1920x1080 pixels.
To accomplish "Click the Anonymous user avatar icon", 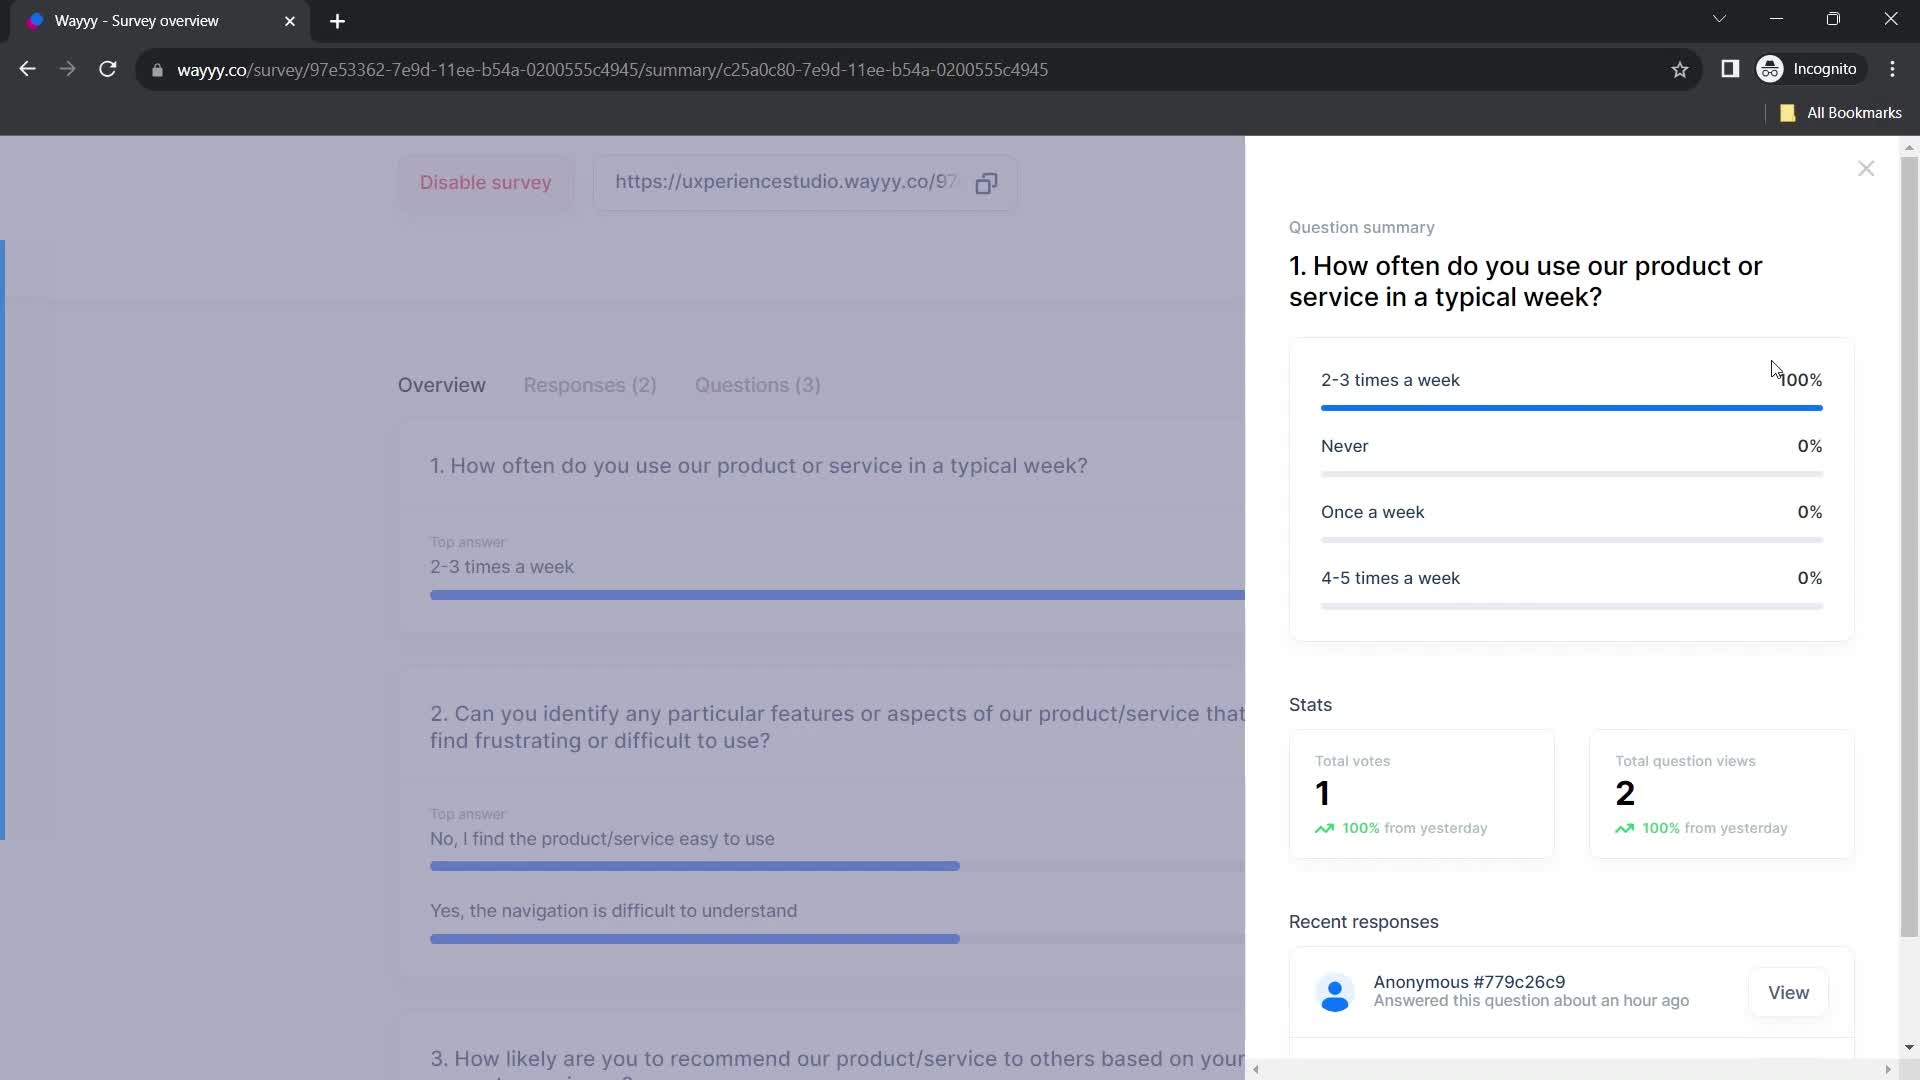I will pyautogui.click(x=1335, y=993).
